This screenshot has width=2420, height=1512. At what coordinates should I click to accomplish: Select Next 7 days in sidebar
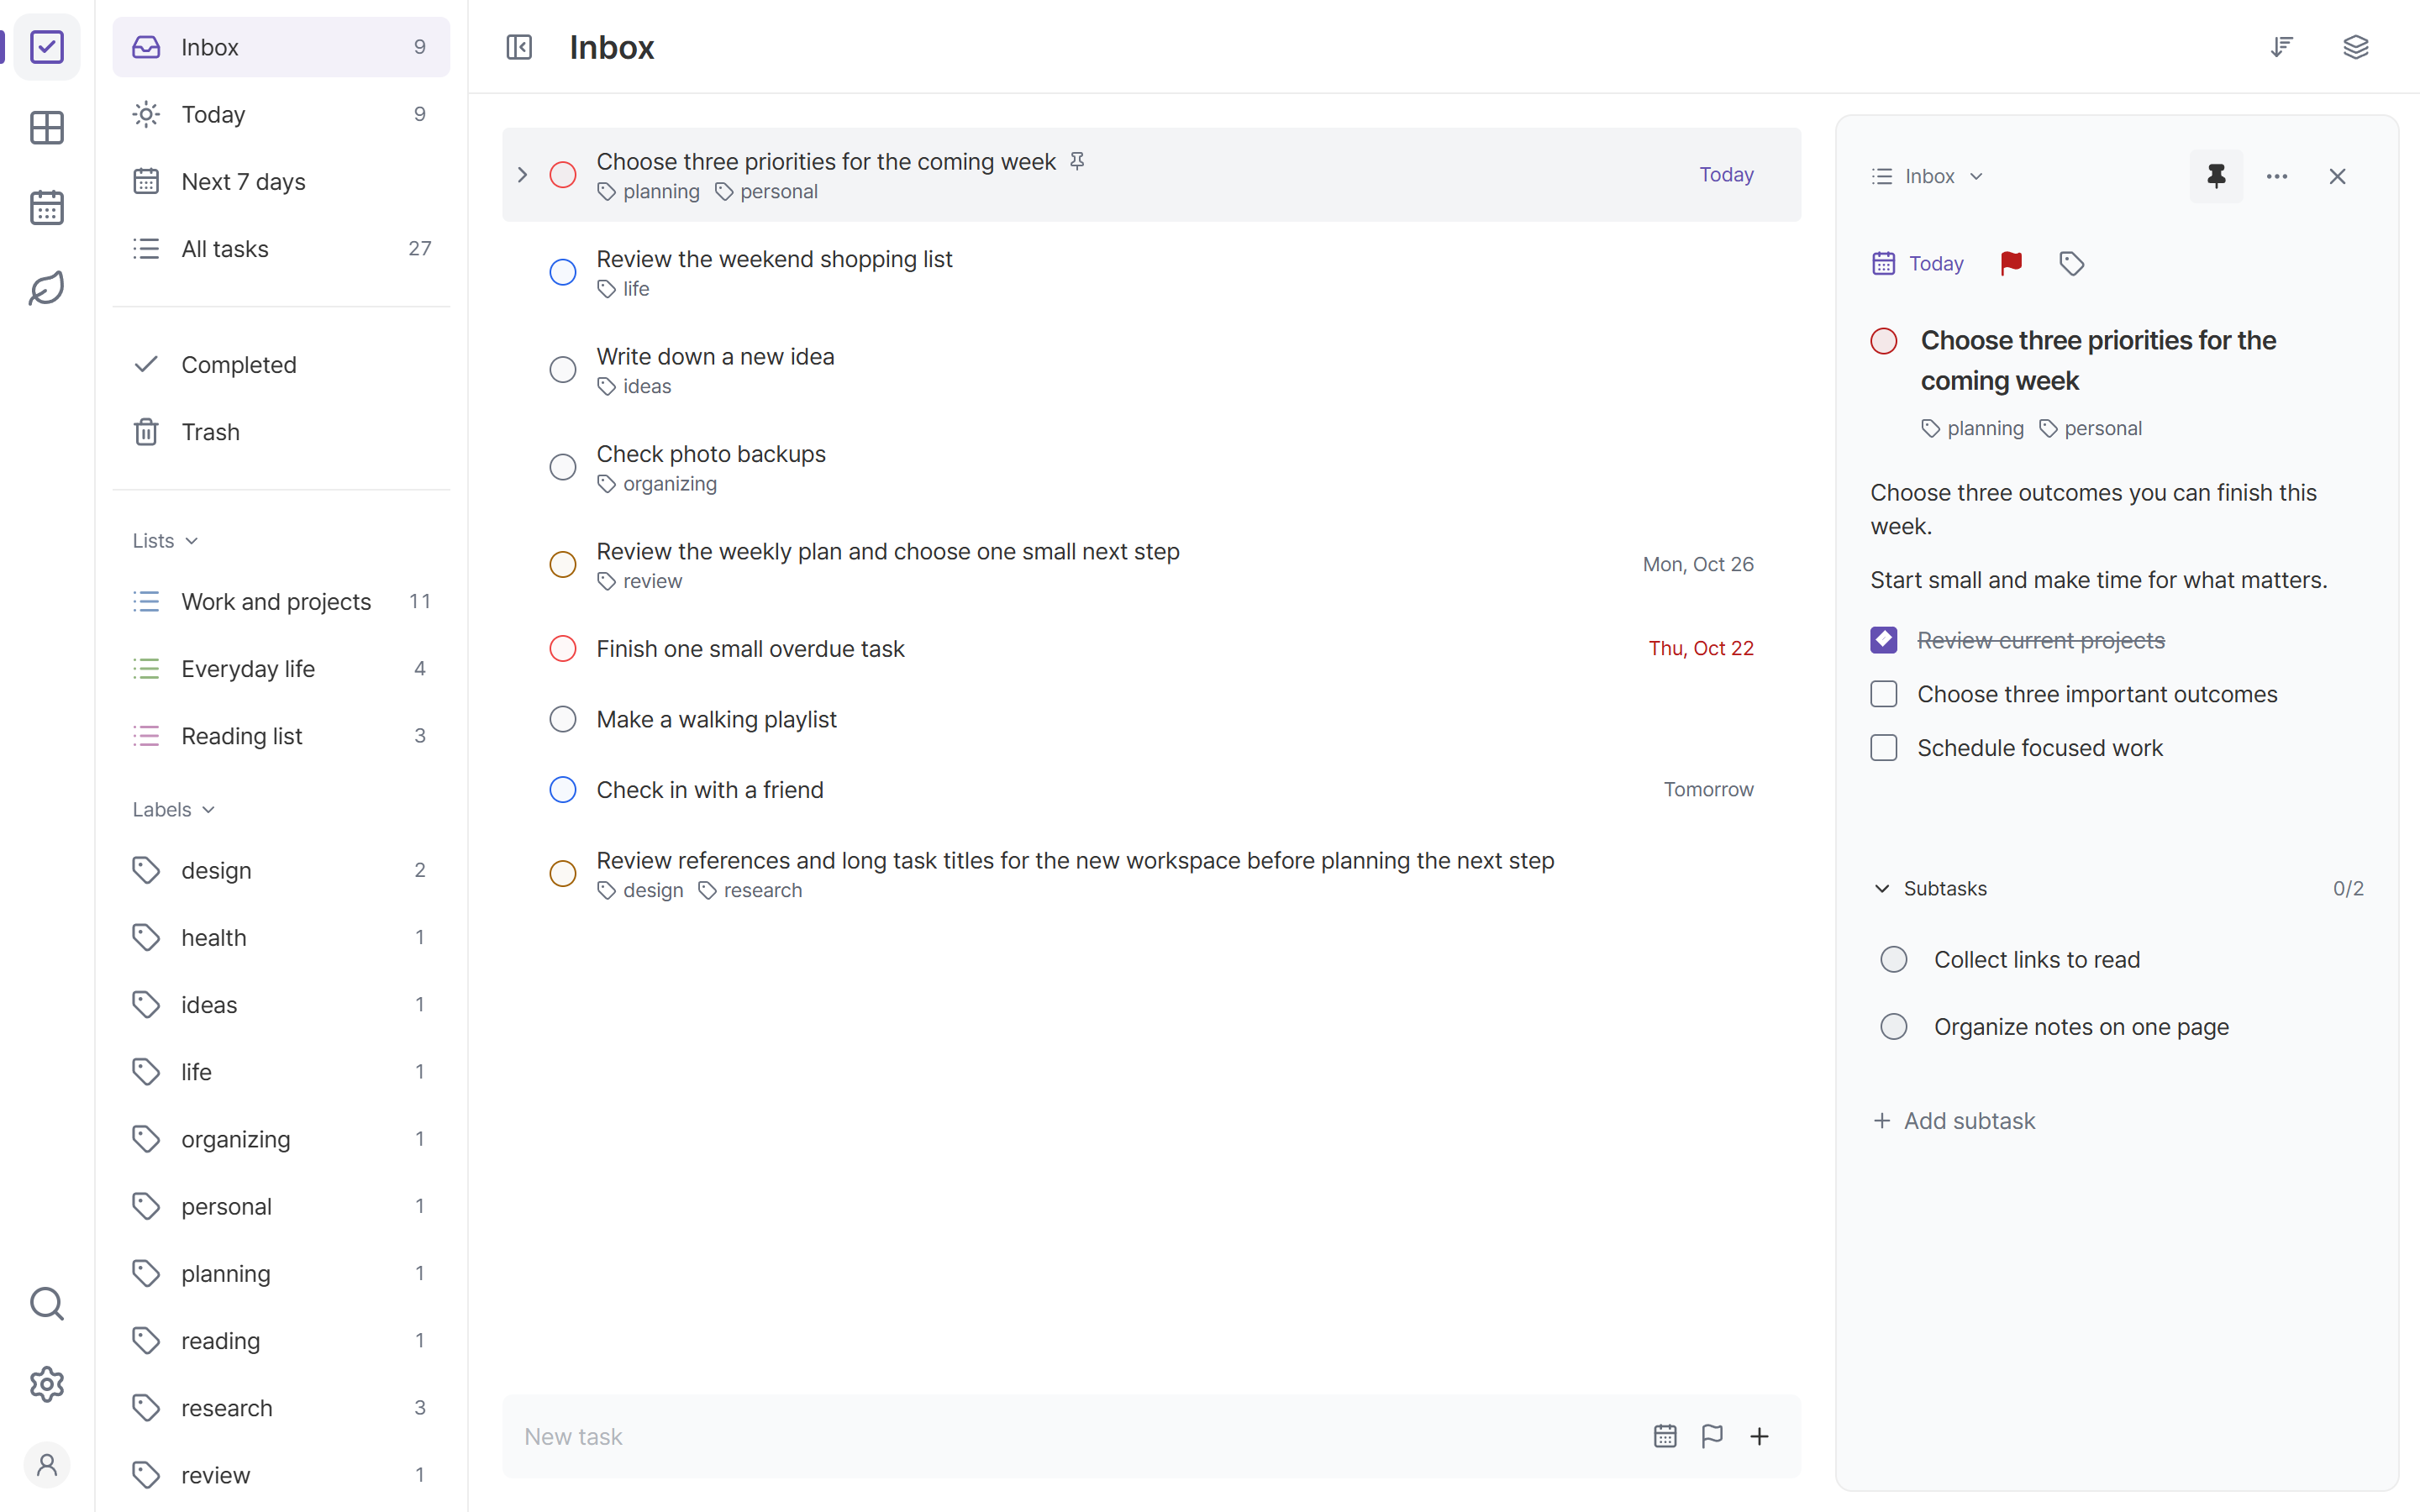pos(281,181)
